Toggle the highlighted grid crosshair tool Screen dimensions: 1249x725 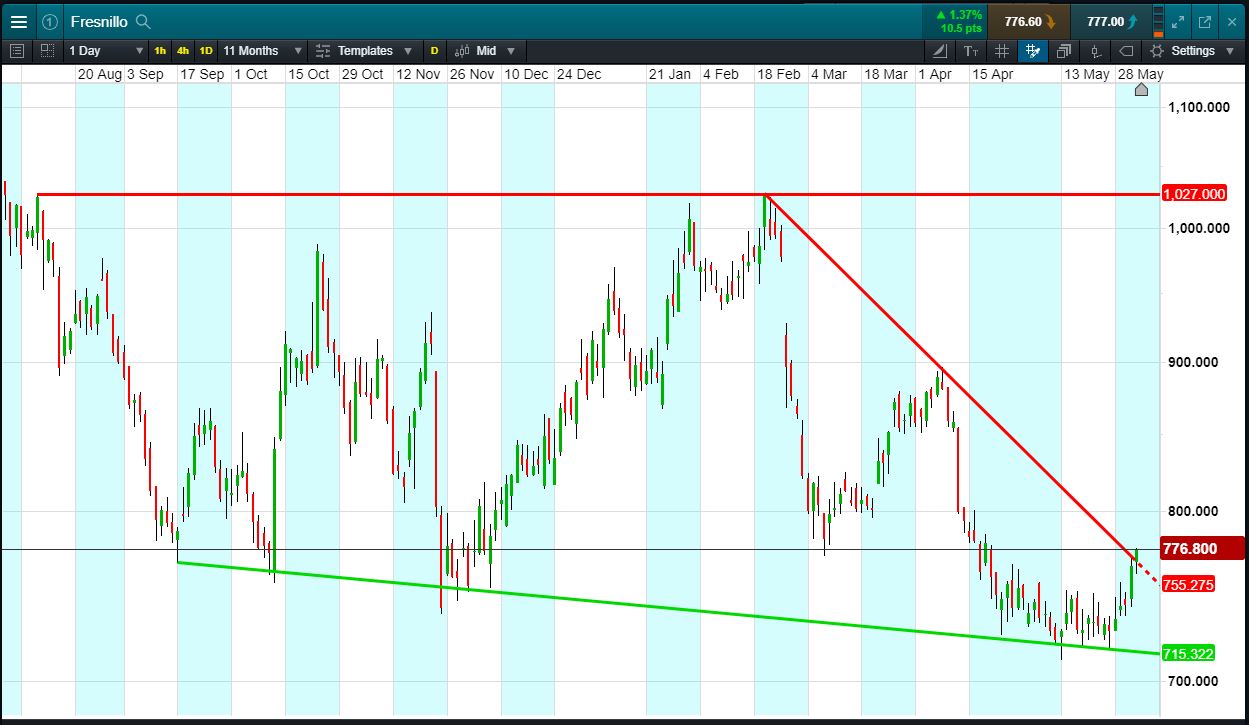pos(1033,50)
